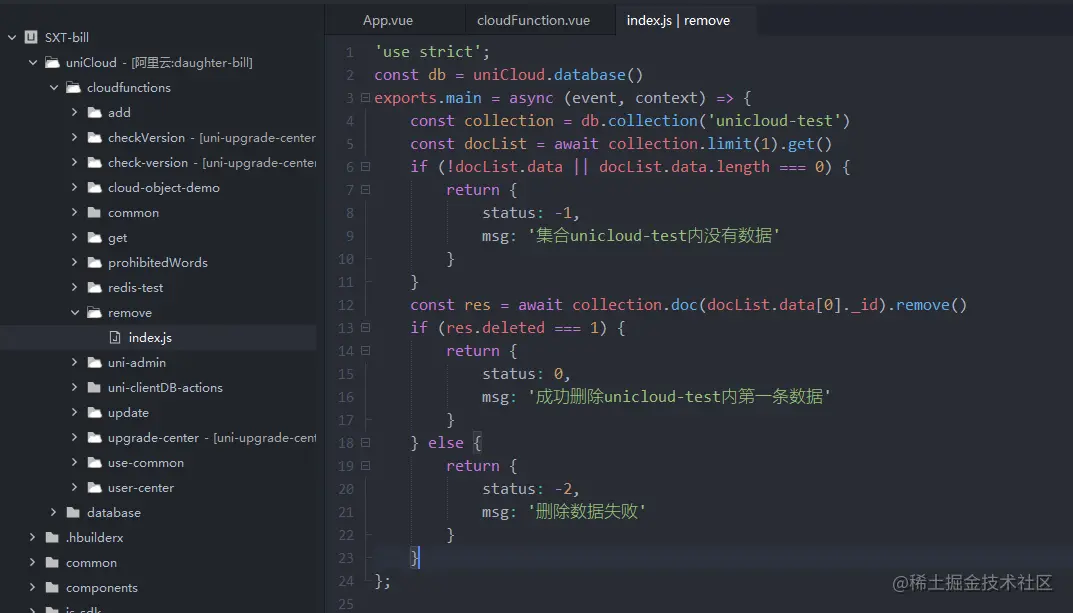
Task: Click the '成功删除unicloud-test内第一条数据' string
Action: [x=679, y=396]
